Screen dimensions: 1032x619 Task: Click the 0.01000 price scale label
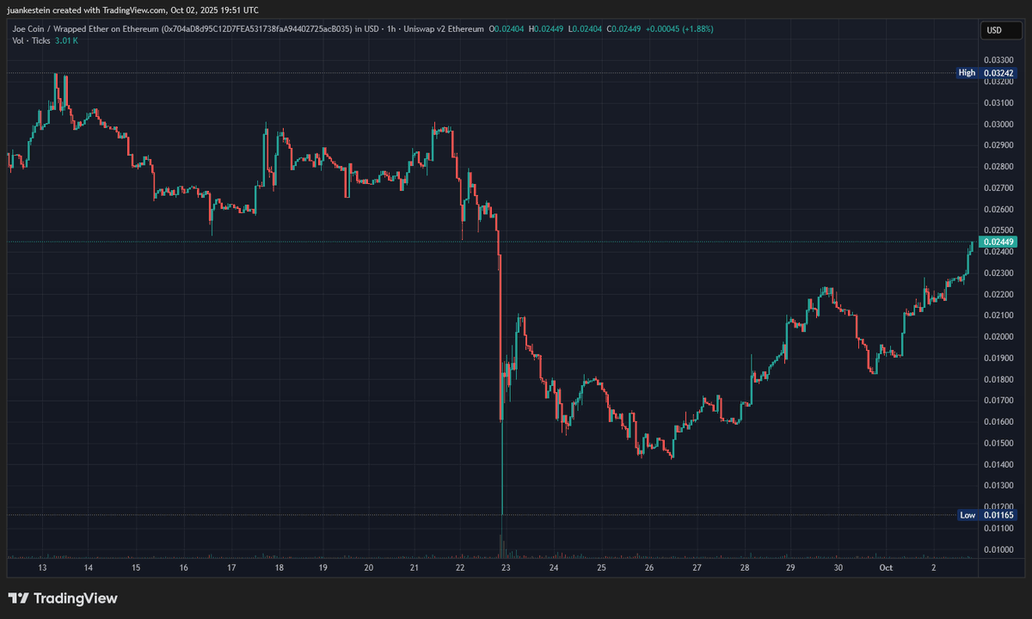pos(998,549)
